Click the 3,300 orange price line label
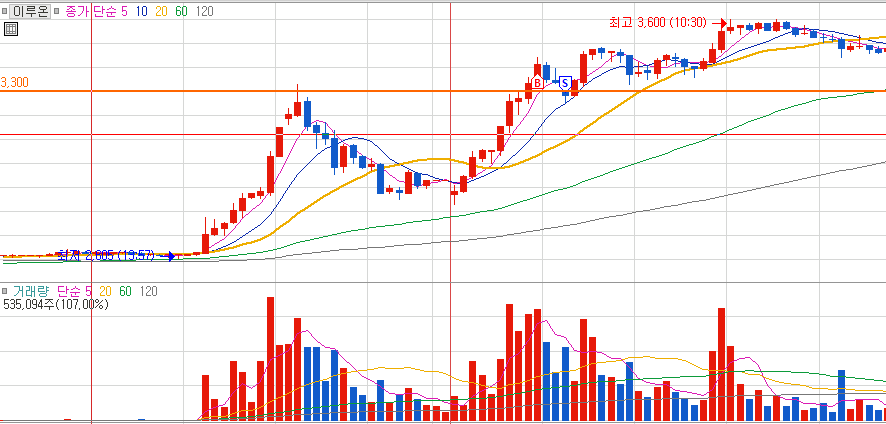Image resolution: width=886 pixels, height=424 pixels. 15,83
